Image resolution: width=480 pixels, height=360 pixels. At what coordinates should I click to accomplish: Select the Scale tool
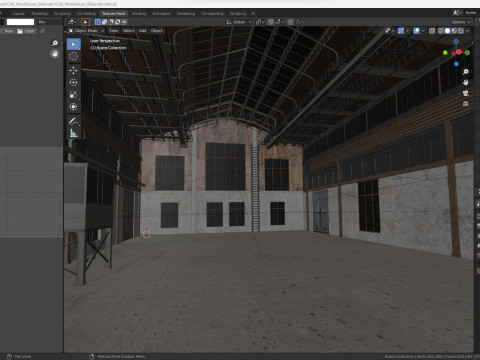point(73,95)
